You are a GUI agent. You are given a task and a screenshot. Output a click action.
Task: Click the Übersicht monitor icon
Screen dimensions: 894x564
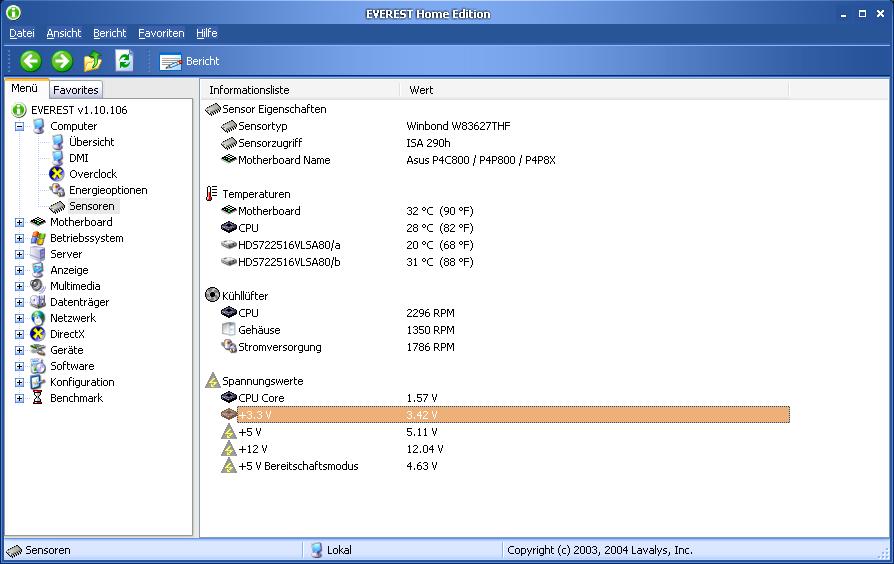click(57, 142)
